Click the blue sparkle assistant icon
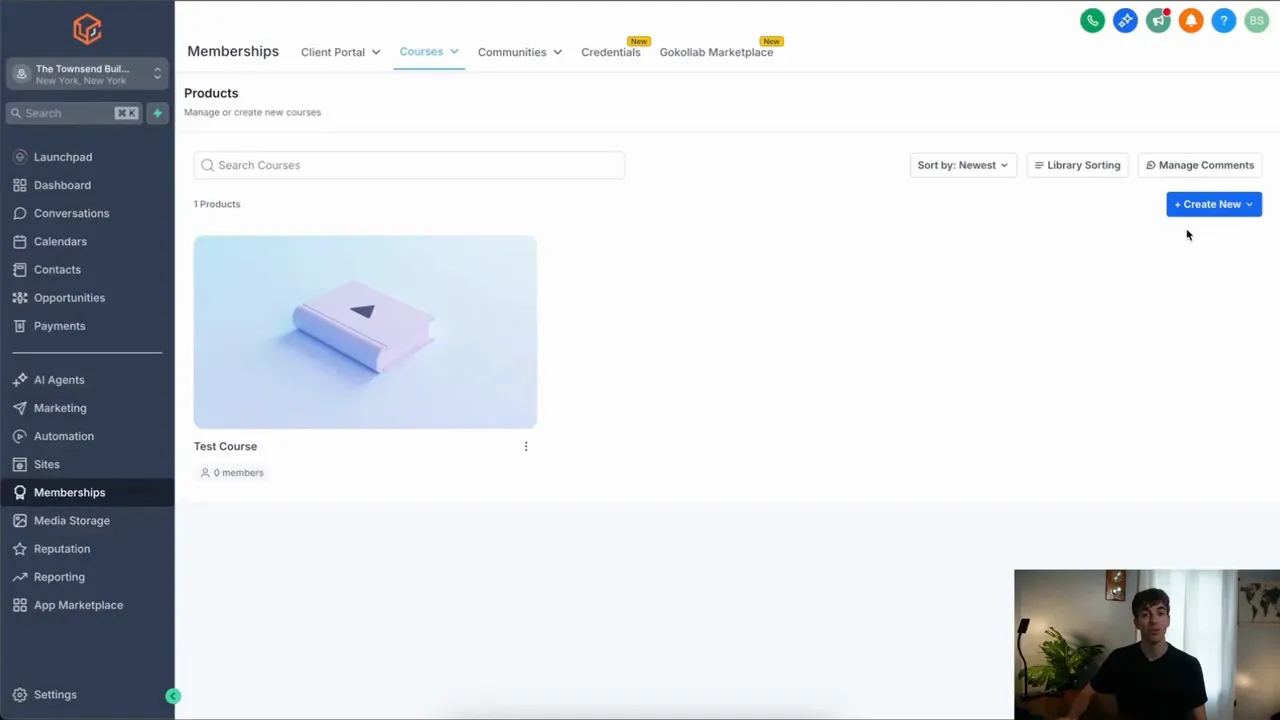 (x=1125, y=20)
